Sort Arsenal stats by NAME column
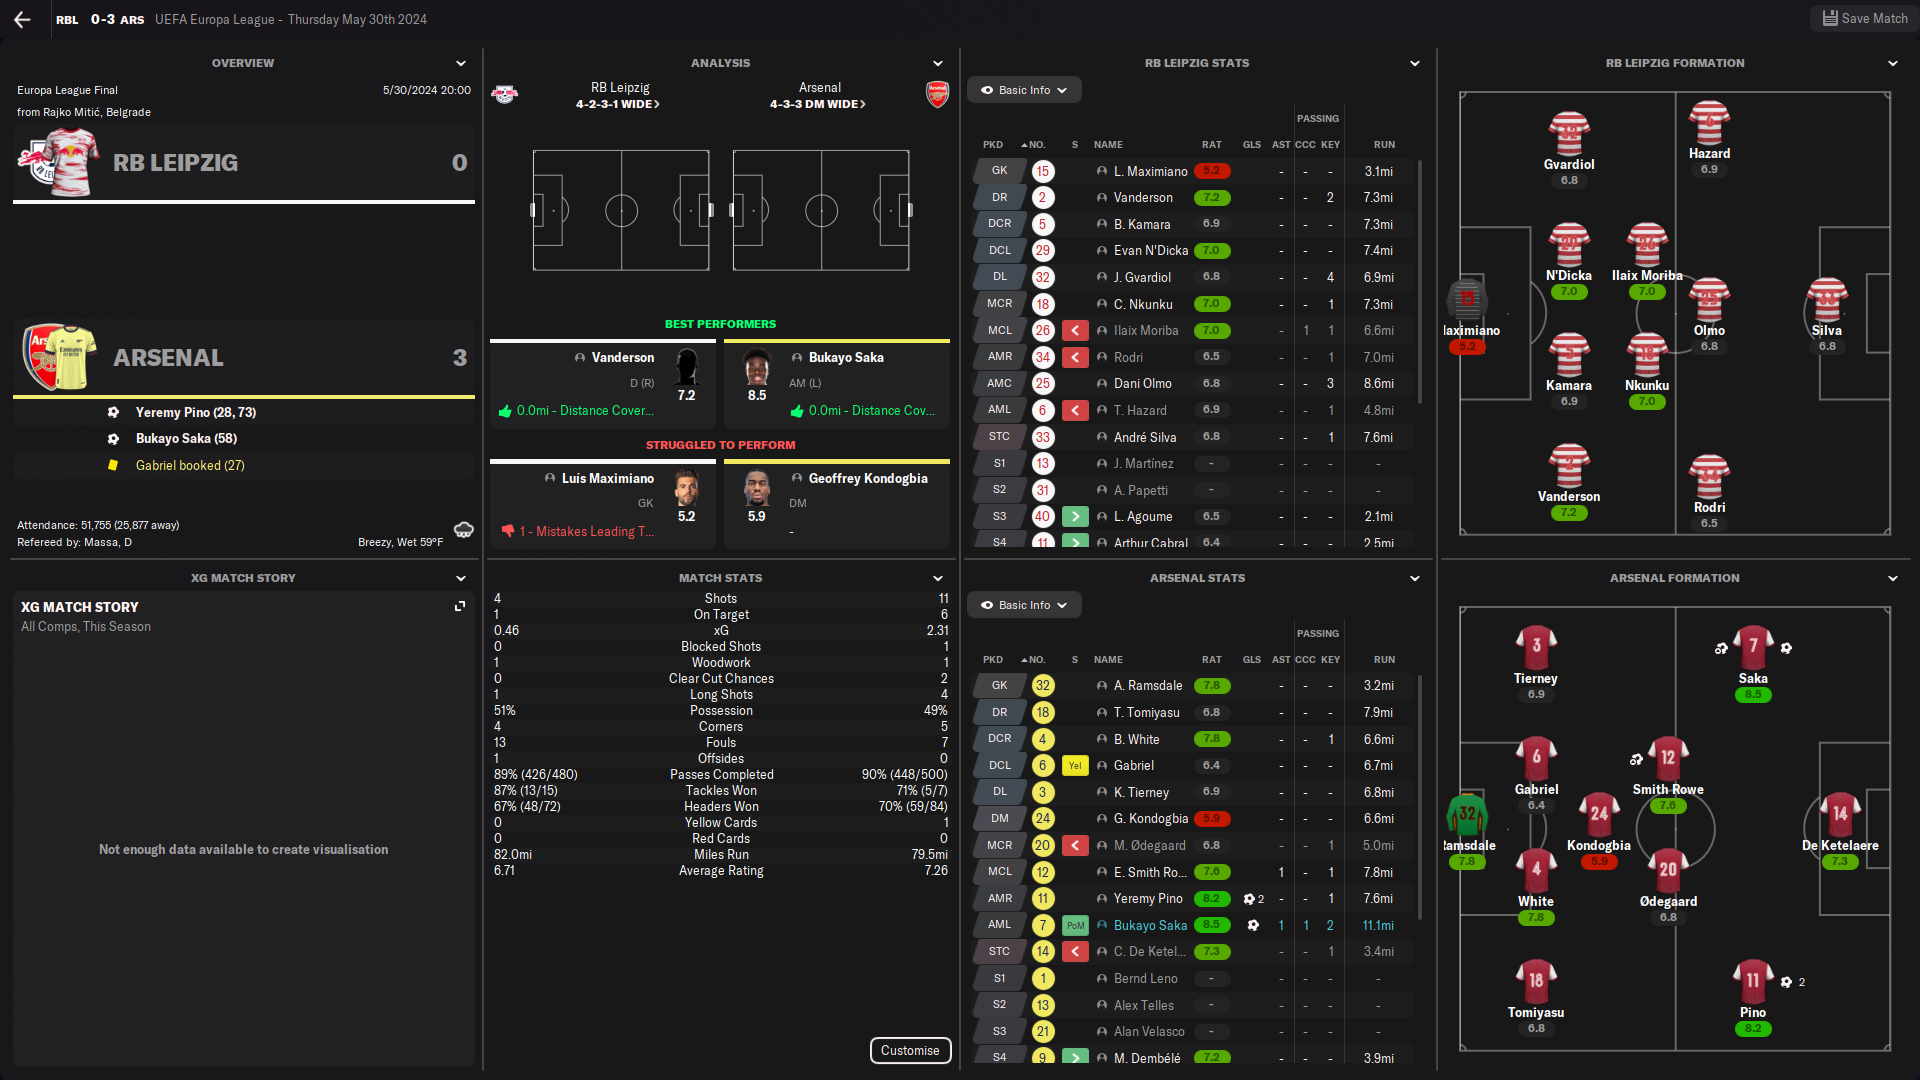 1108,660
